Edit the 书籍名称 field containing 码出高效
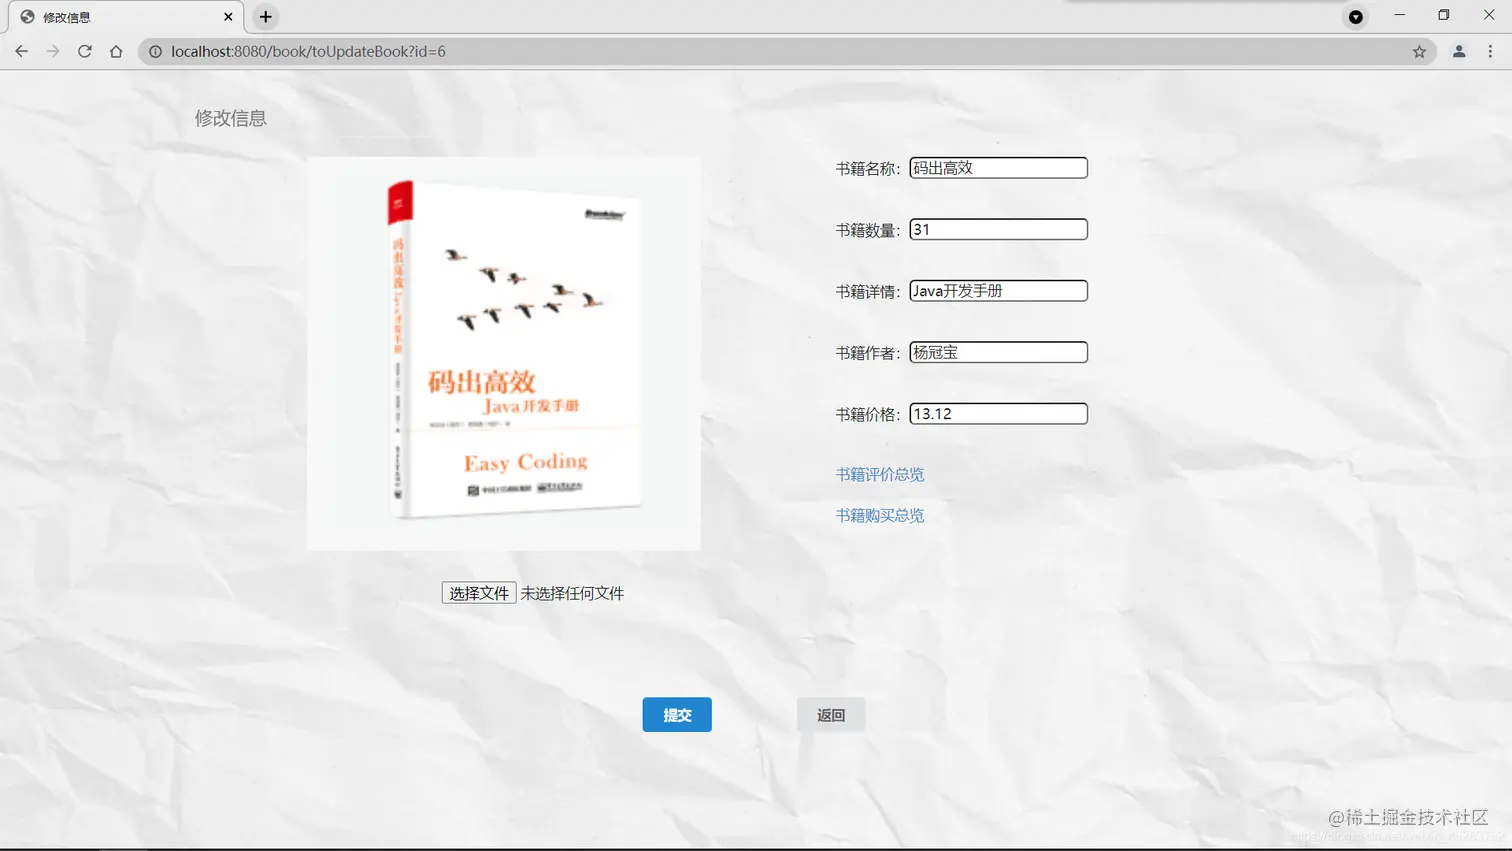The width and height of the screenshot is (1512, 851). coord(998,168)
